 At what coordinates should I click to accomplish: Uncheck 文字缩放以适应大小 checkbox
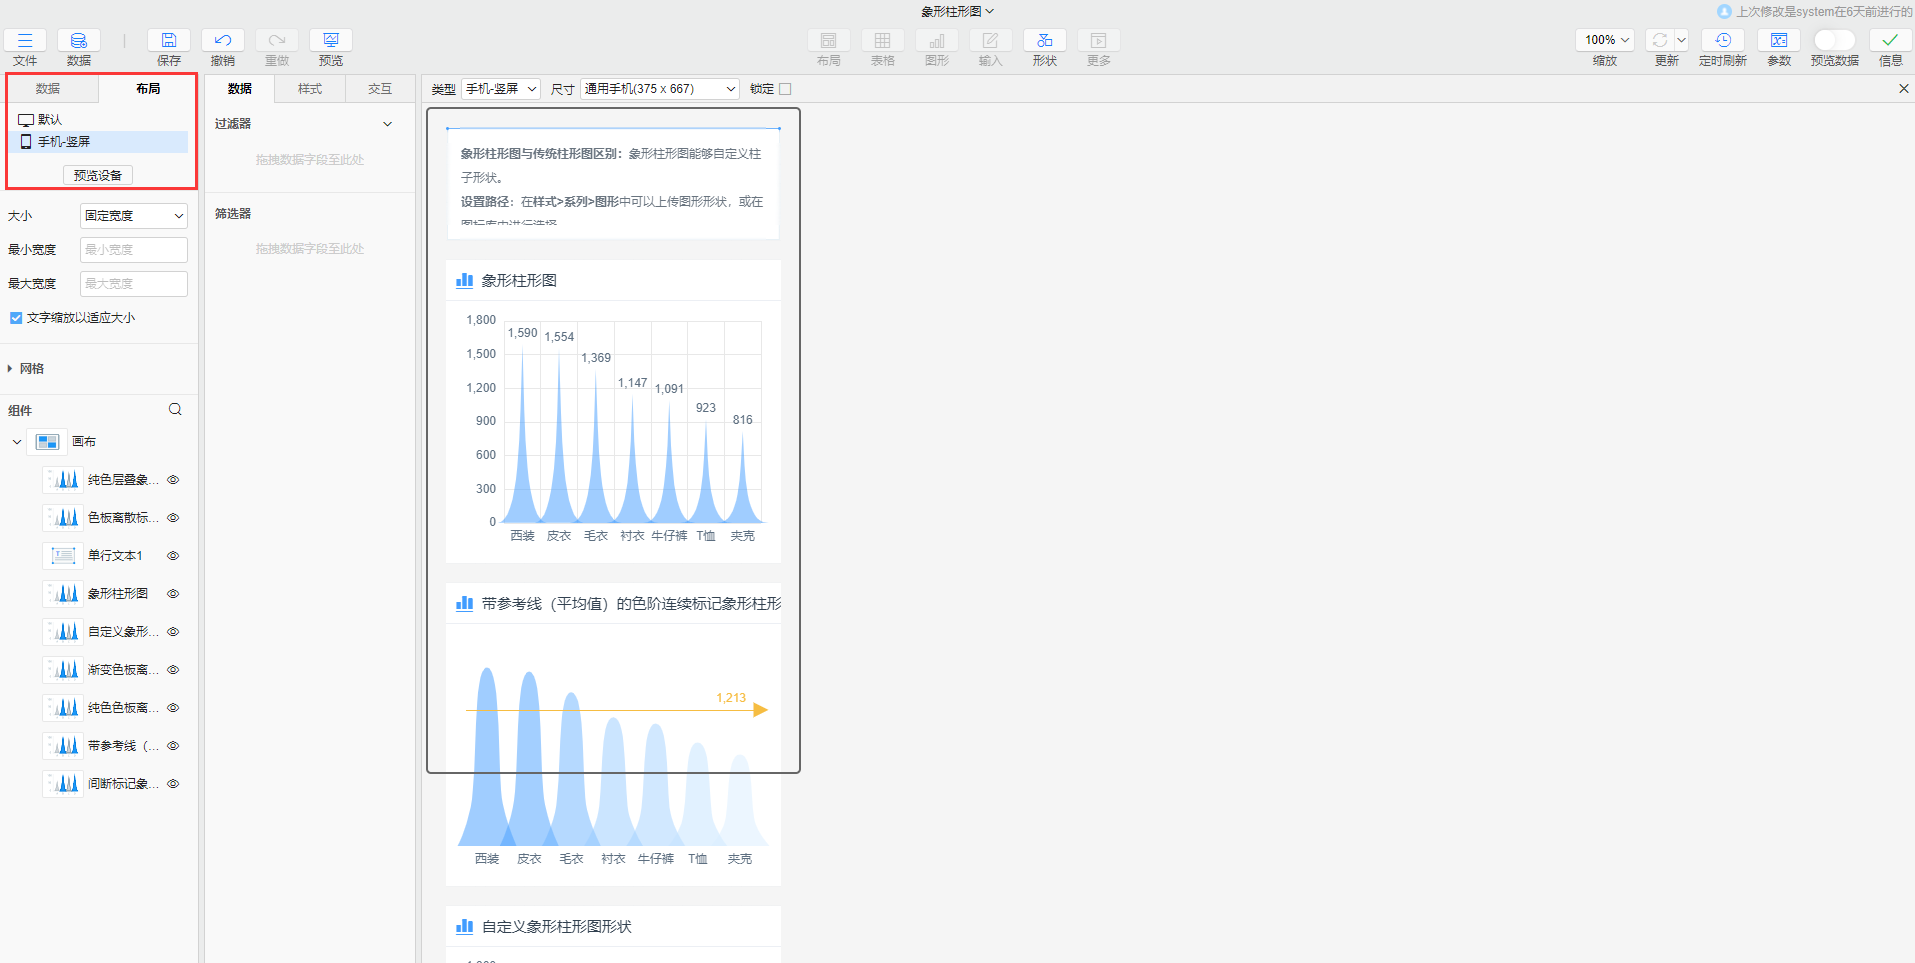point(16,318)
